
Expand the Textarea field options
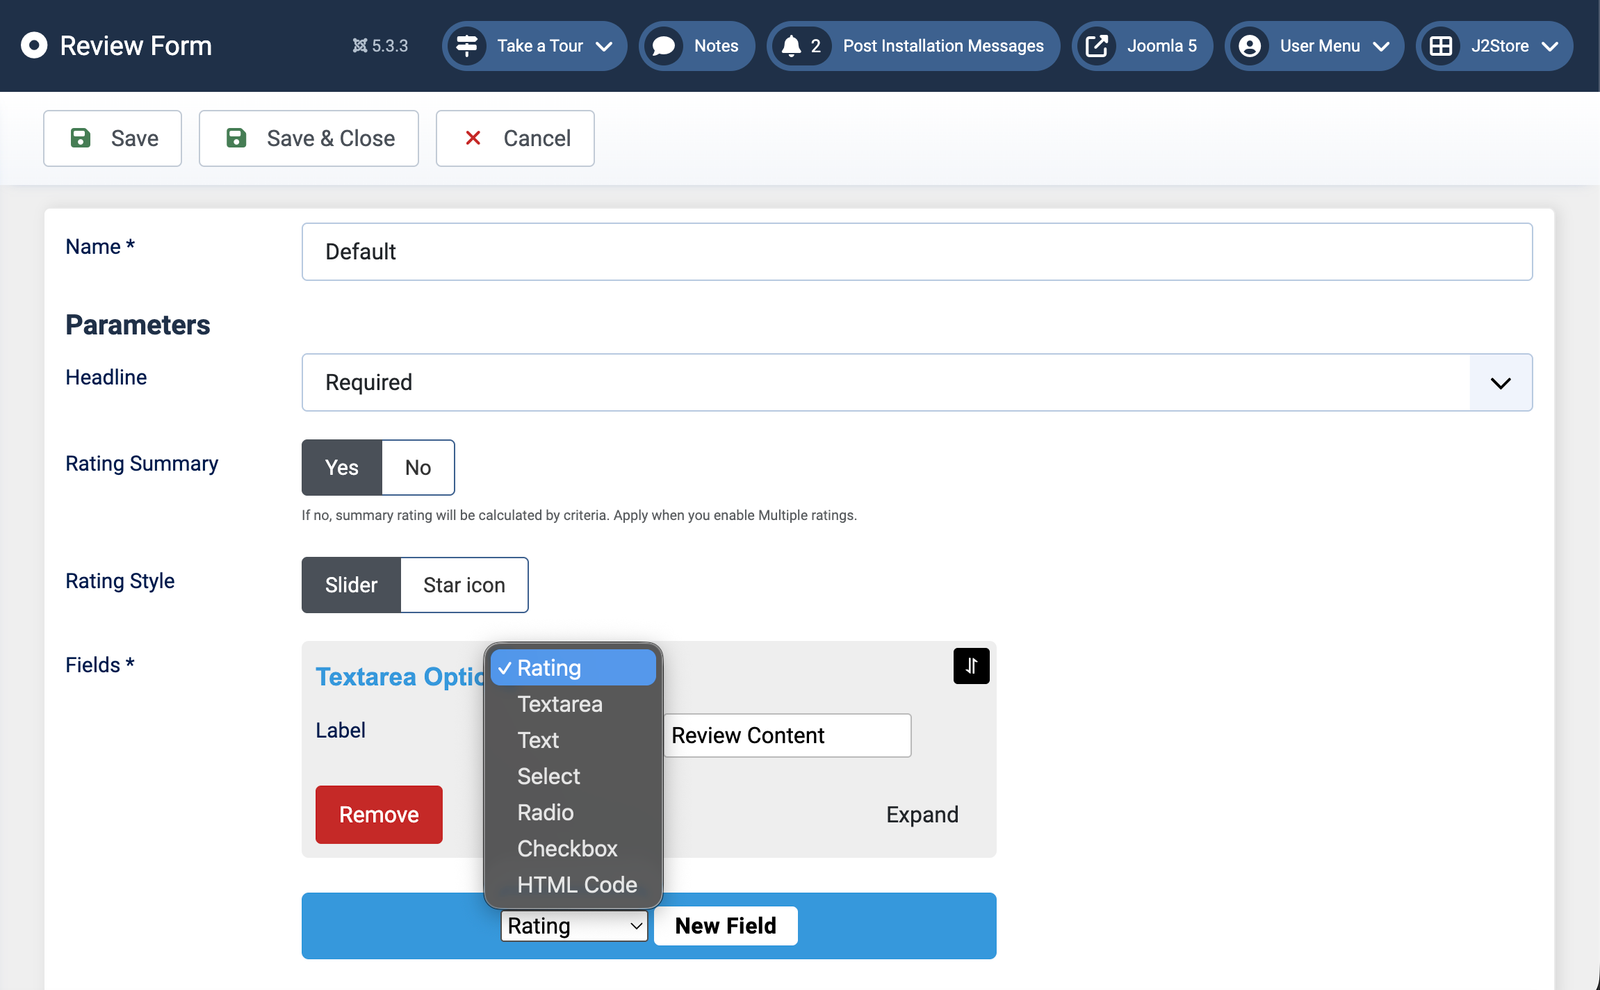(x=921, y=815)
